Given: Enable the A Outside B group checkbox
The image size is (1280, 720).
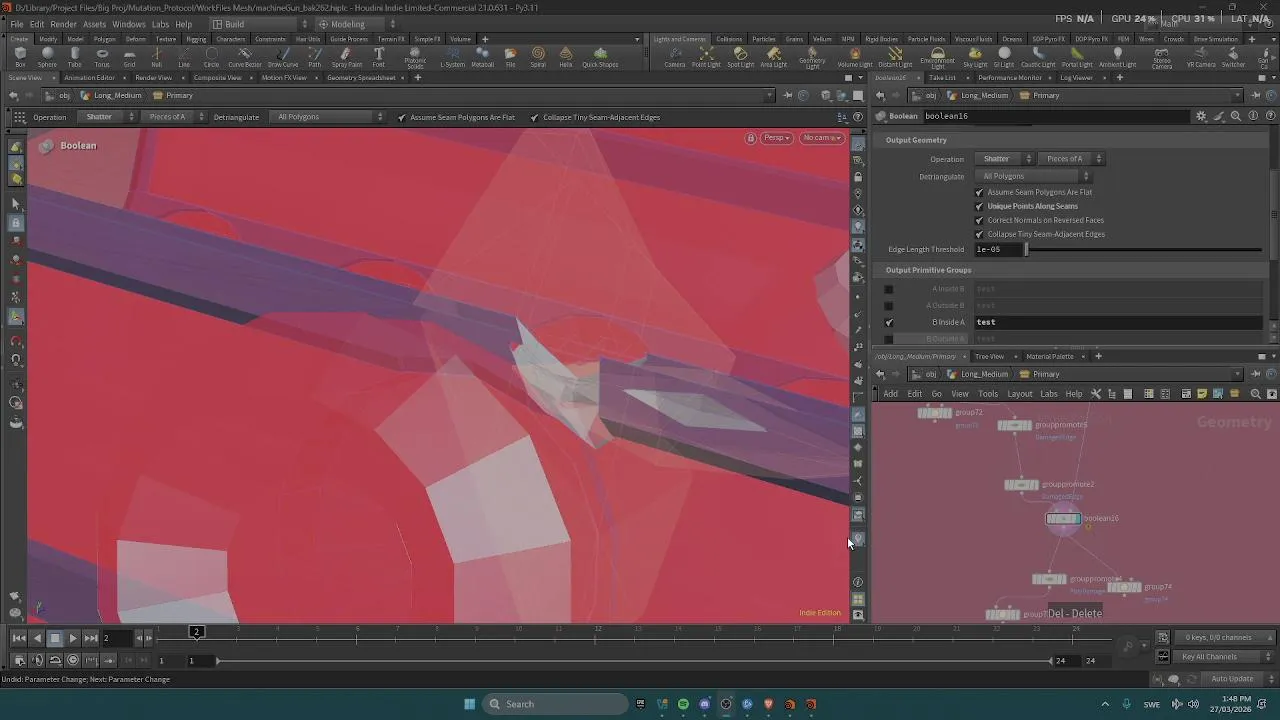Looking at the screenshot, I should [x=889, y=305].
